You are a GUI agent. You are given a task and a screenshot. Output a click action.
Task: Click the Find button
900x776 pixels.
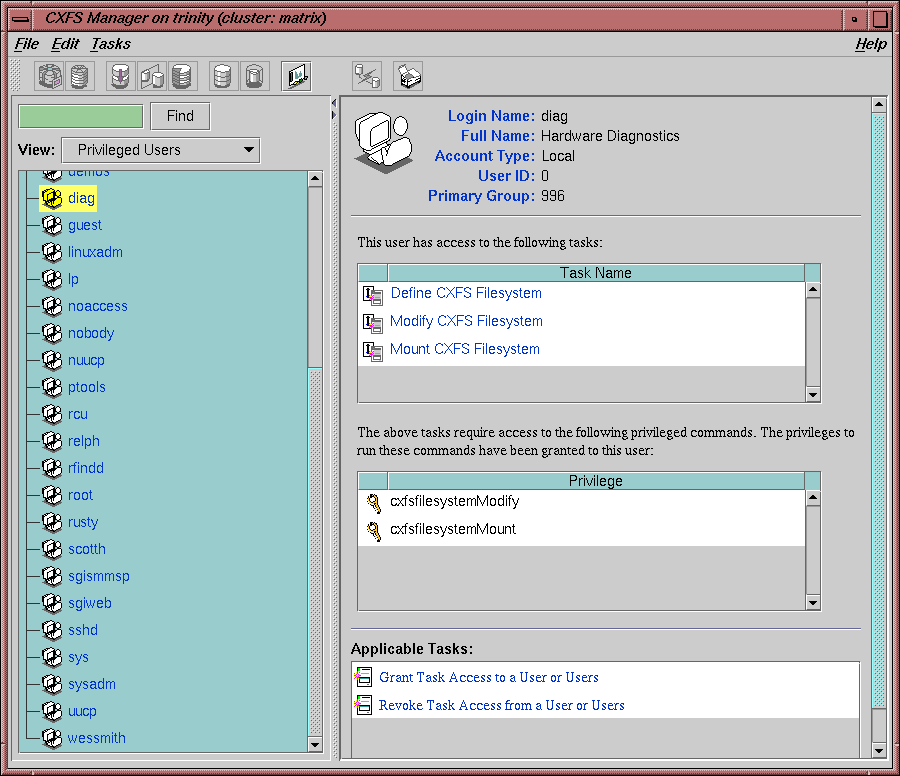click(180, 116)
